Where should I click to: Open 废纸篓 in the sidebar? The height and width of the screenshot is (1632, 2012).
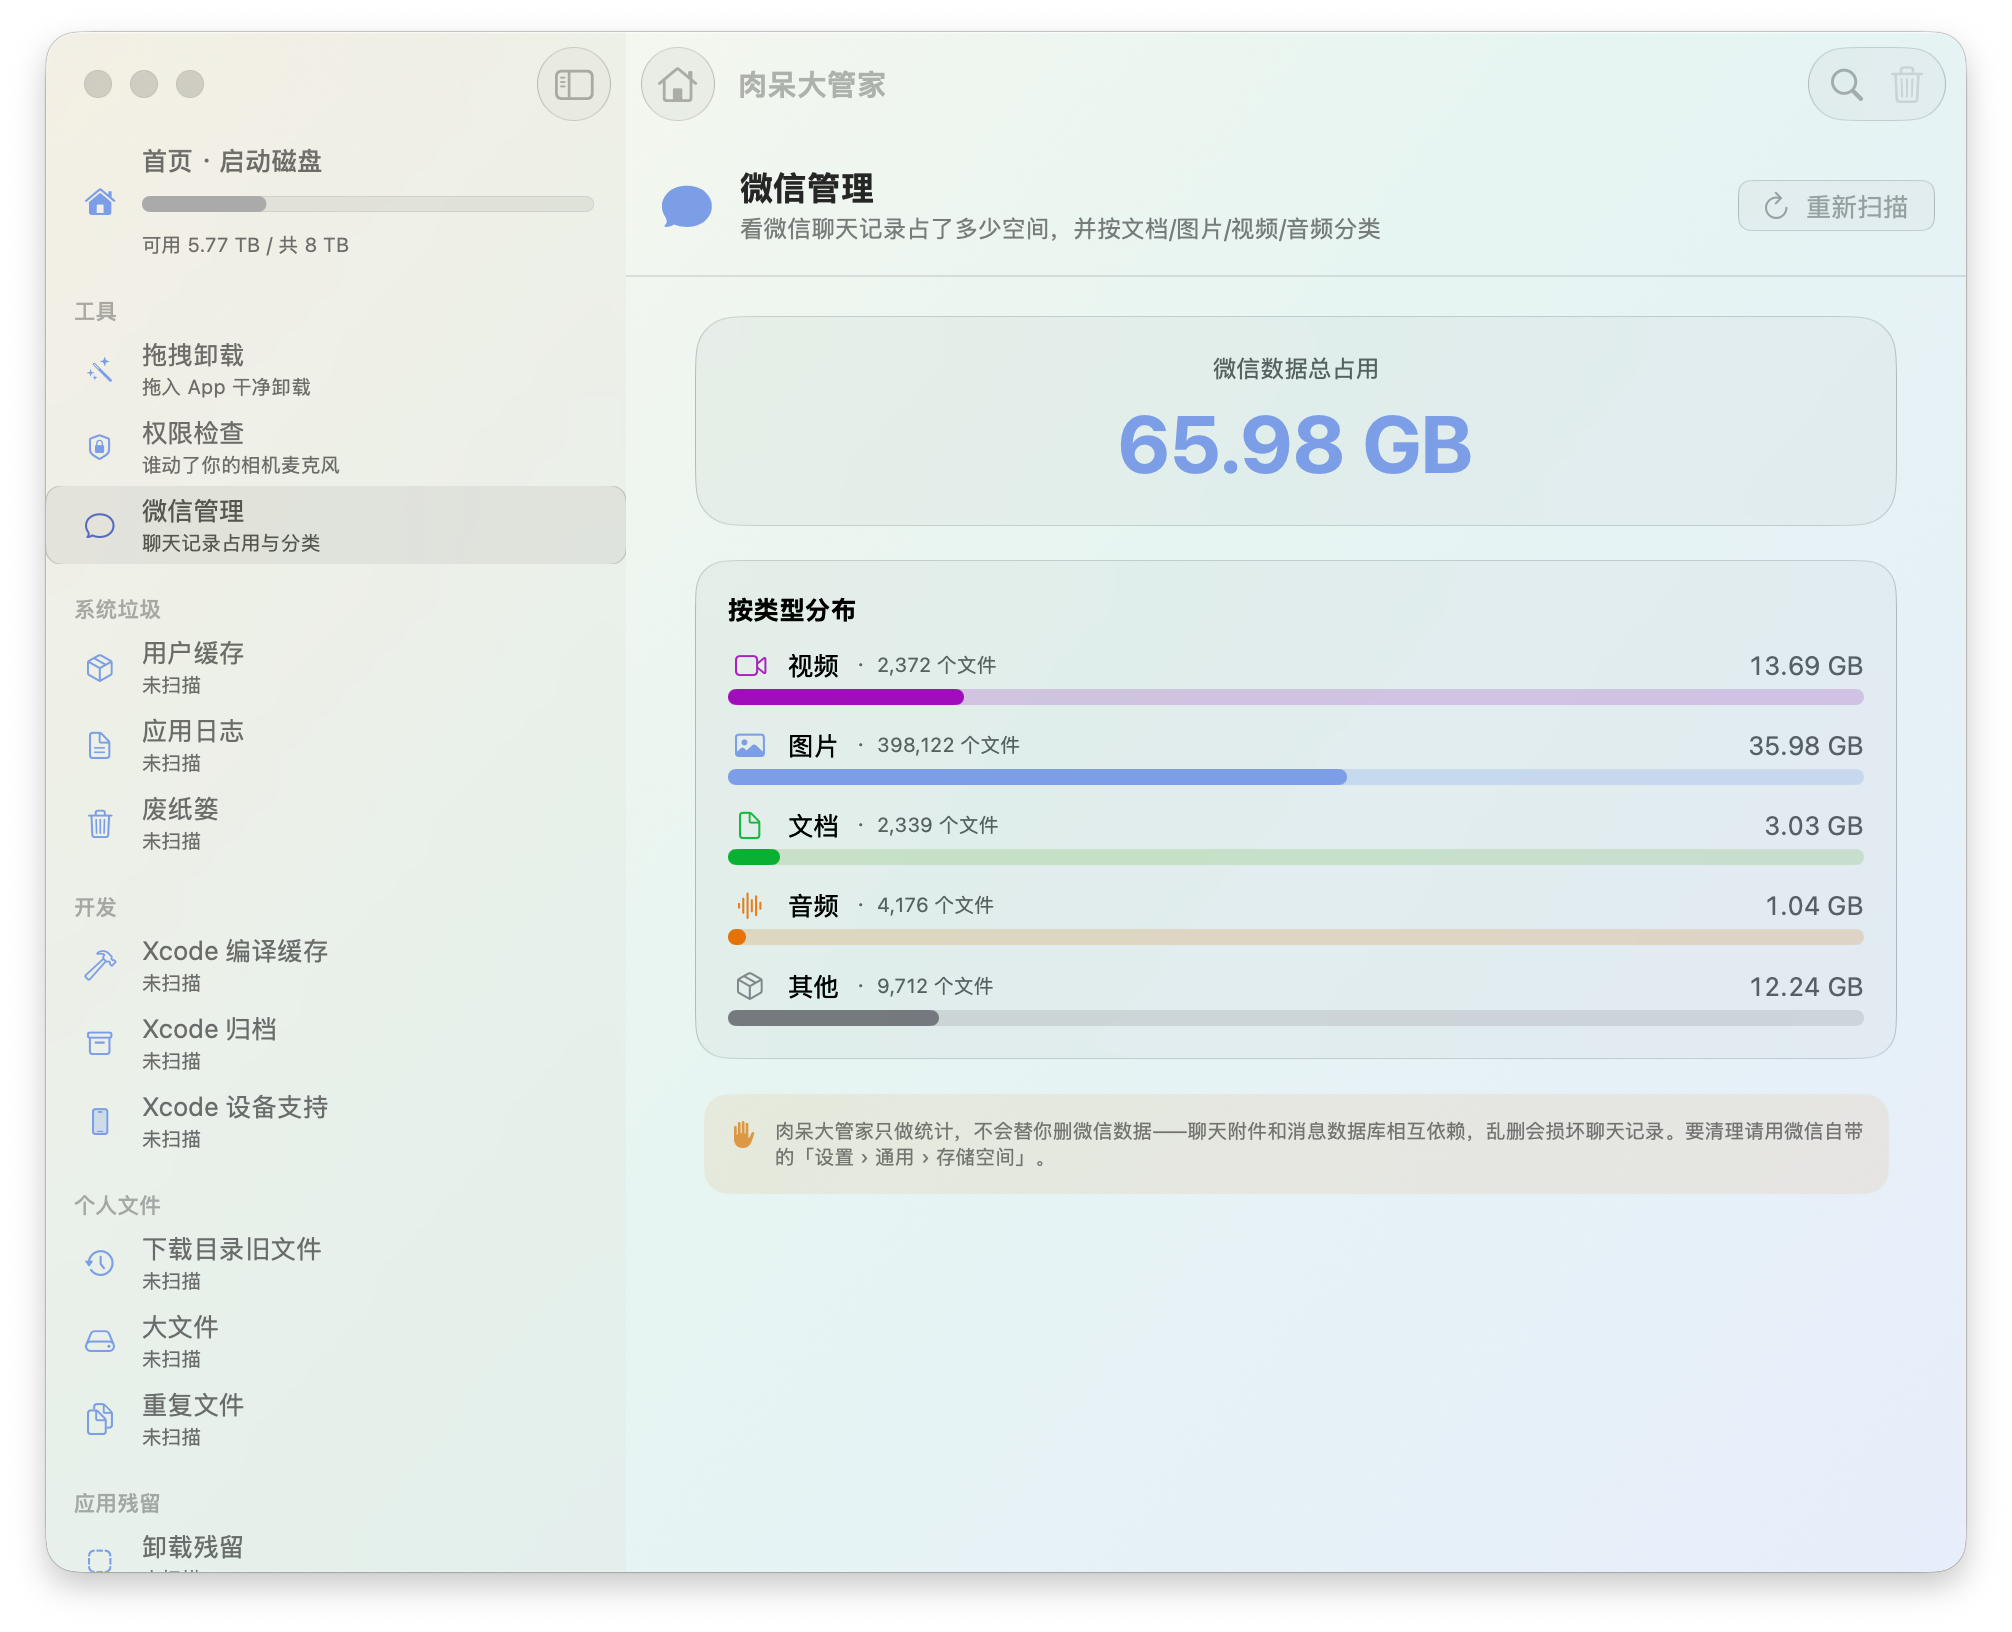(336, 824)
